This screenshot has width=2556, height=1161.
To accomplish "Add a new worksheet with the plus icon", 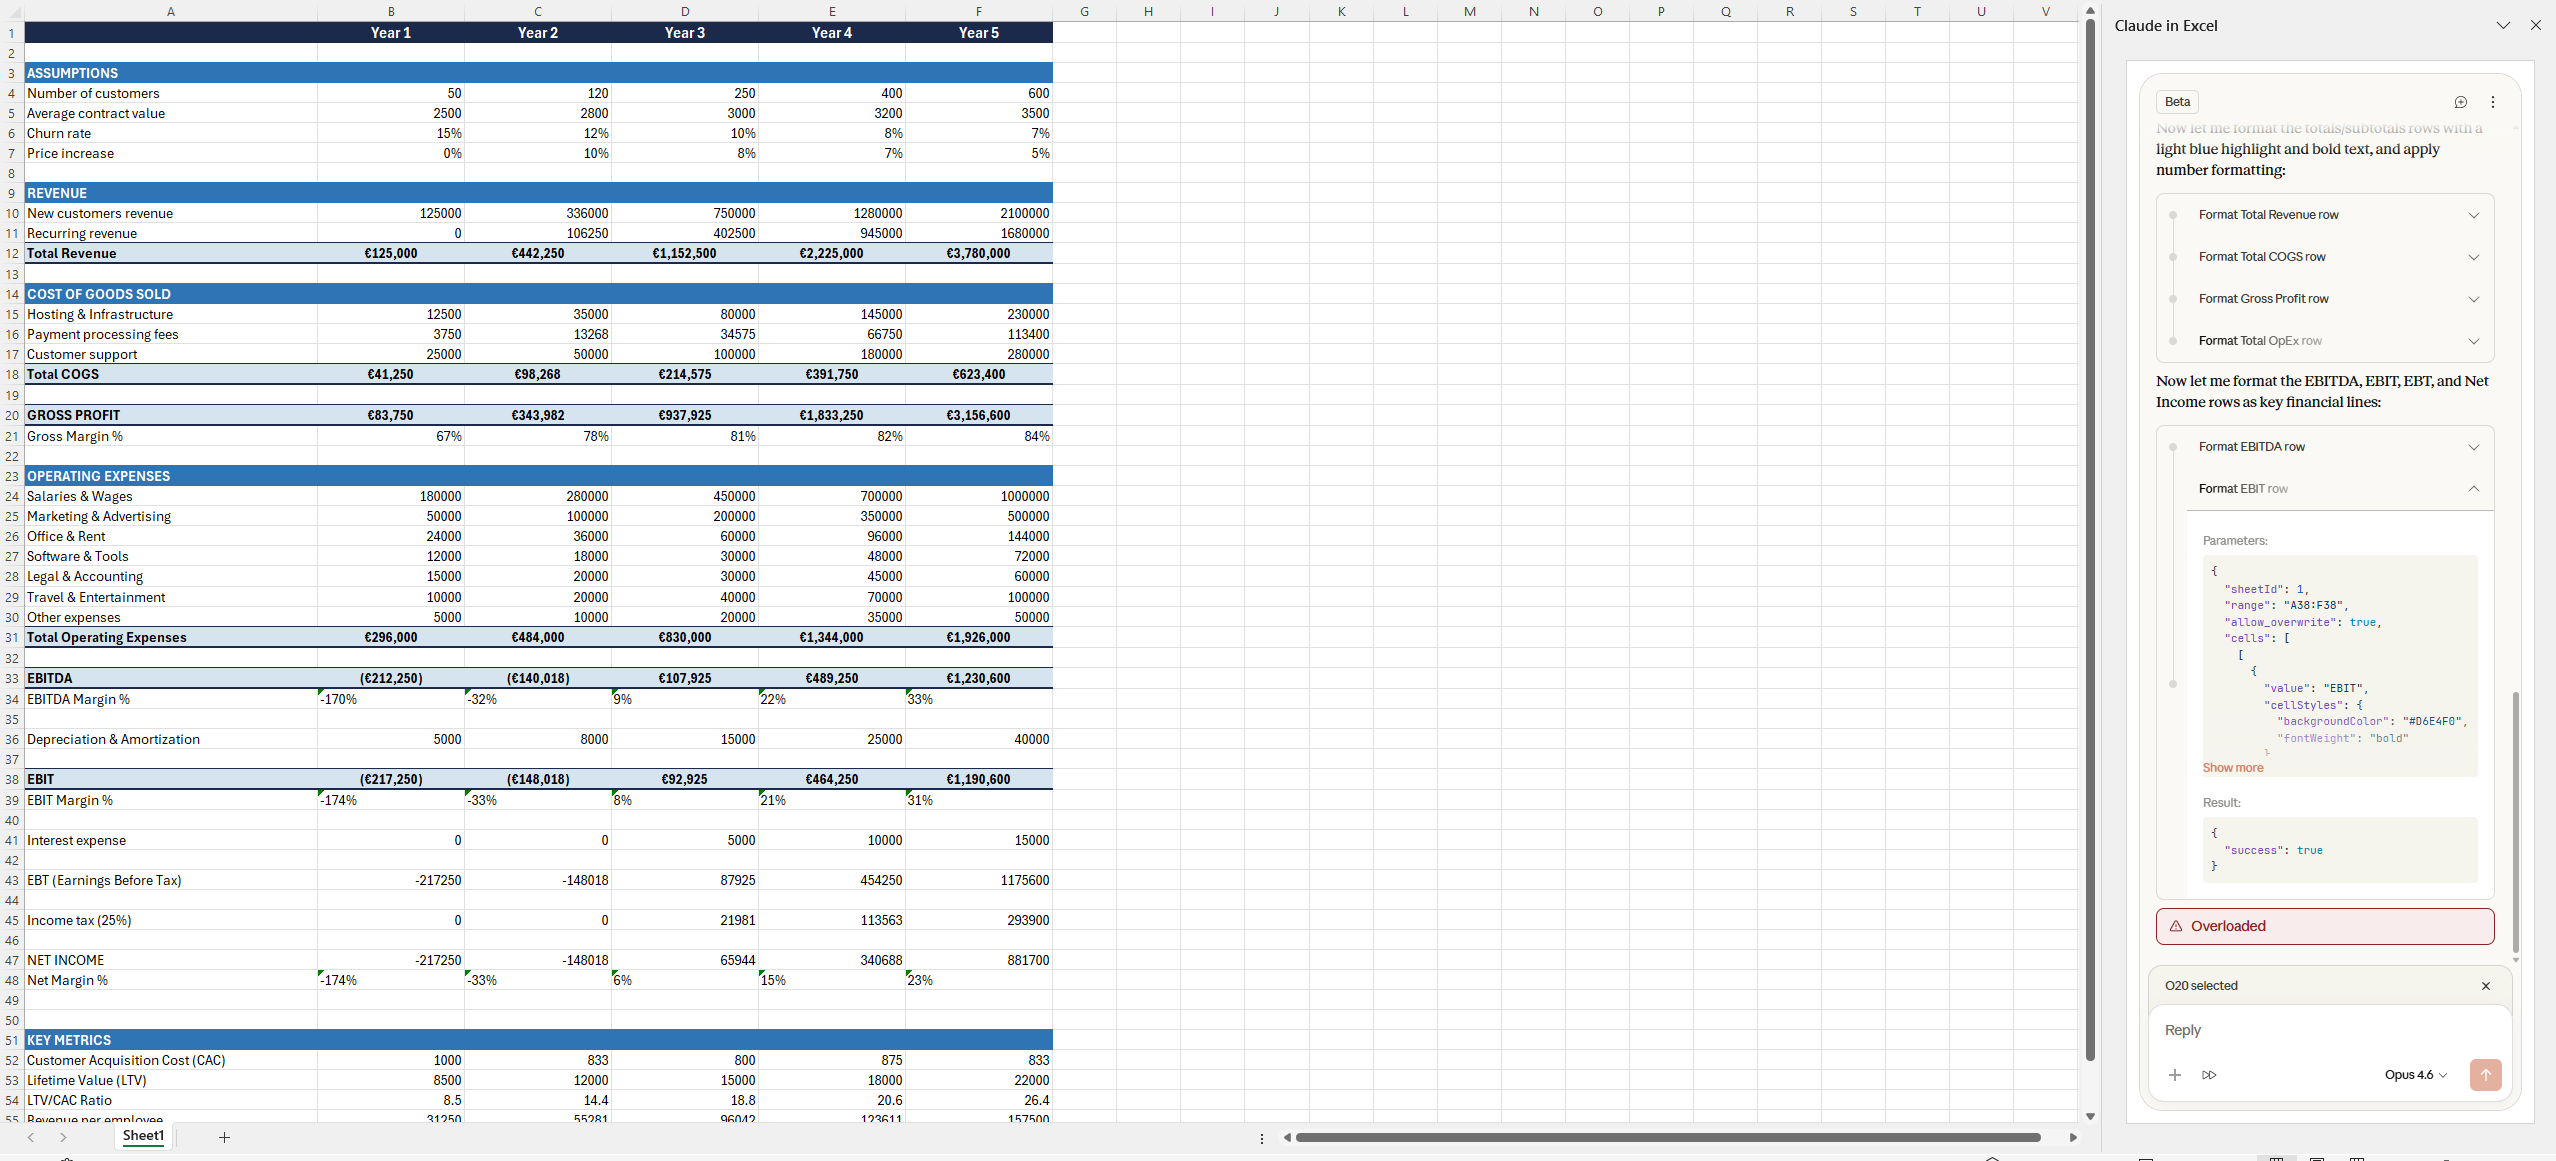I will coord(224,1137).
